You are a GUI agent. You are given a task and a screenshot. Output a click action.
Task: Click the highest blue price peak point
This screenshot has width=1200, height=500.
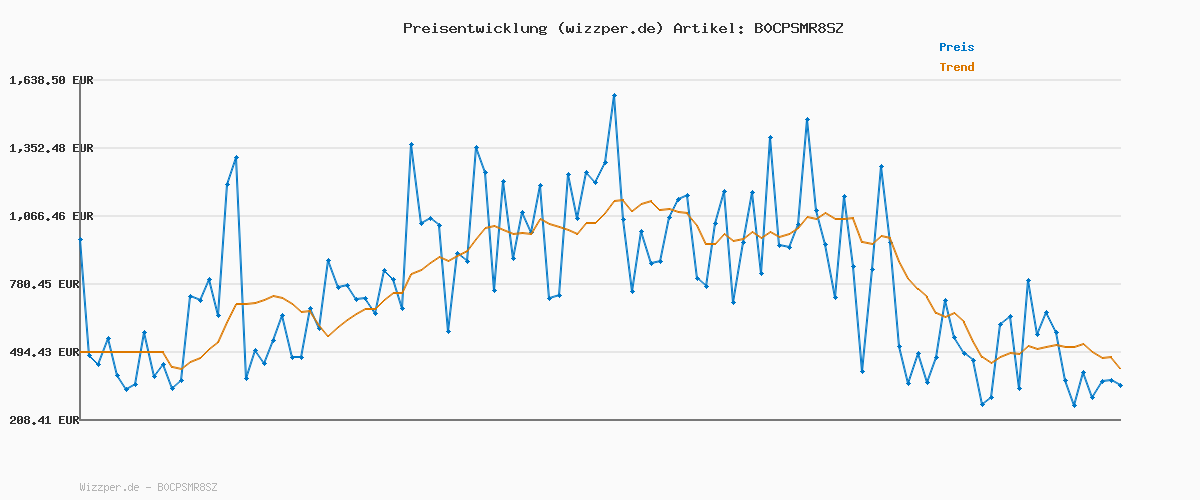614,95
